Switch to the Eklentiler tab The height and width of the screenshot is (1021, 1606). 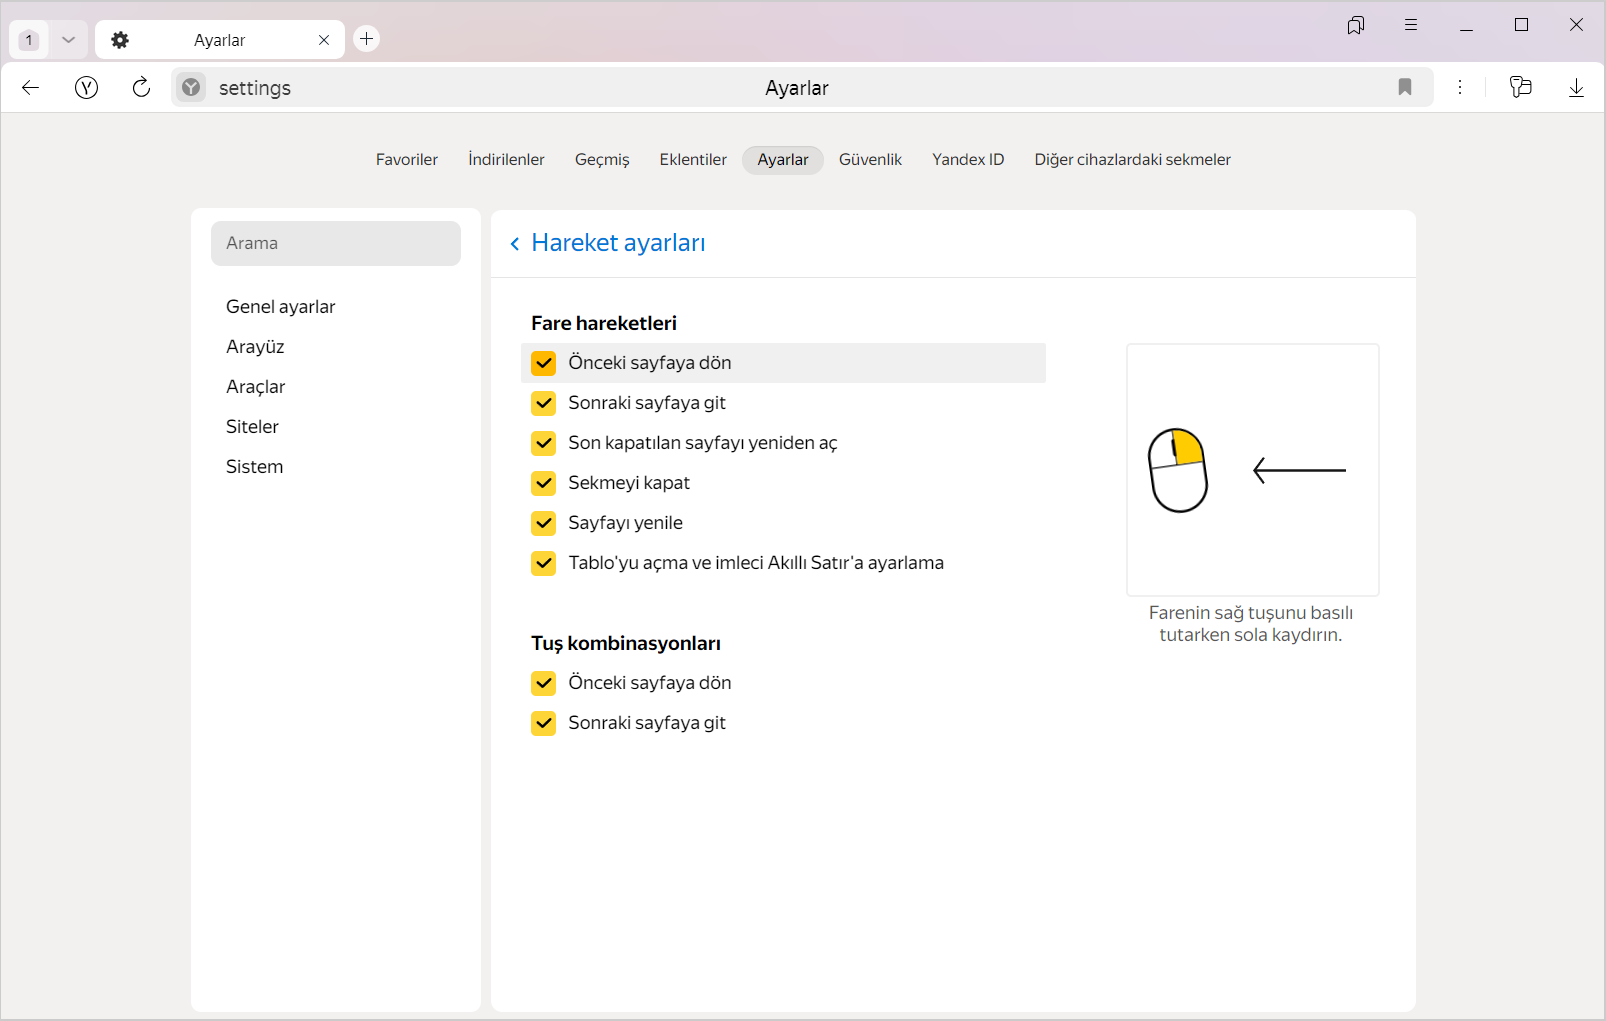click(x=692, y=160)
